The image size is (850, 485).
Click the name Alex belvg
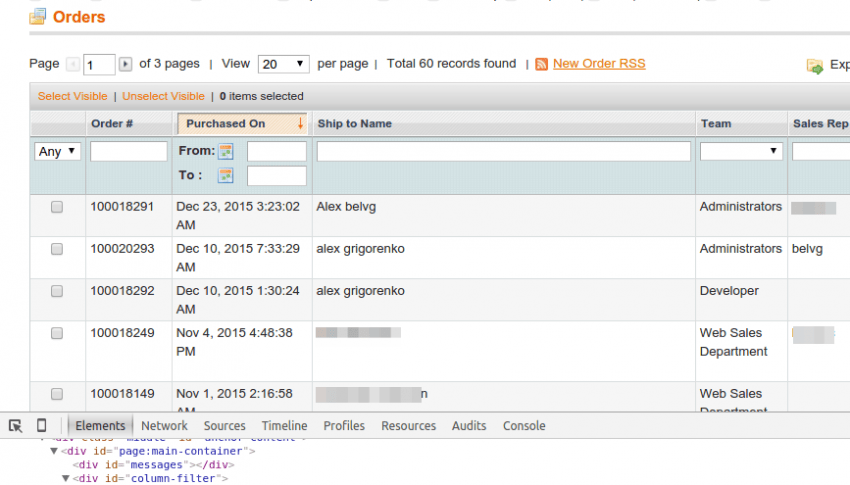tap(346, 207)
